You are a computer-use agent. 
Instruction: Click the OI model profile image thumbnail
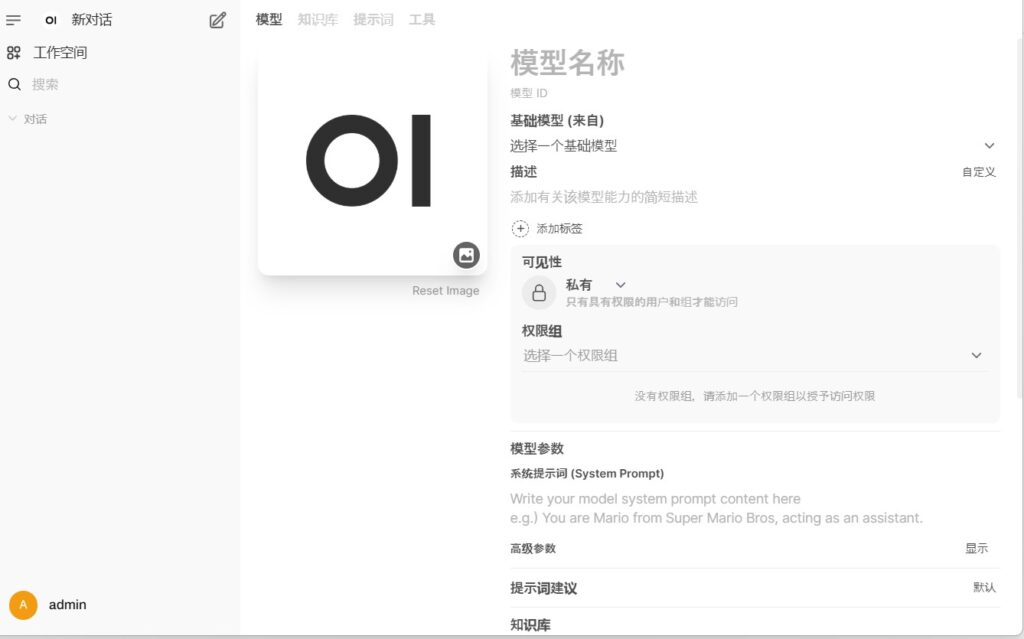coord(372,161)
